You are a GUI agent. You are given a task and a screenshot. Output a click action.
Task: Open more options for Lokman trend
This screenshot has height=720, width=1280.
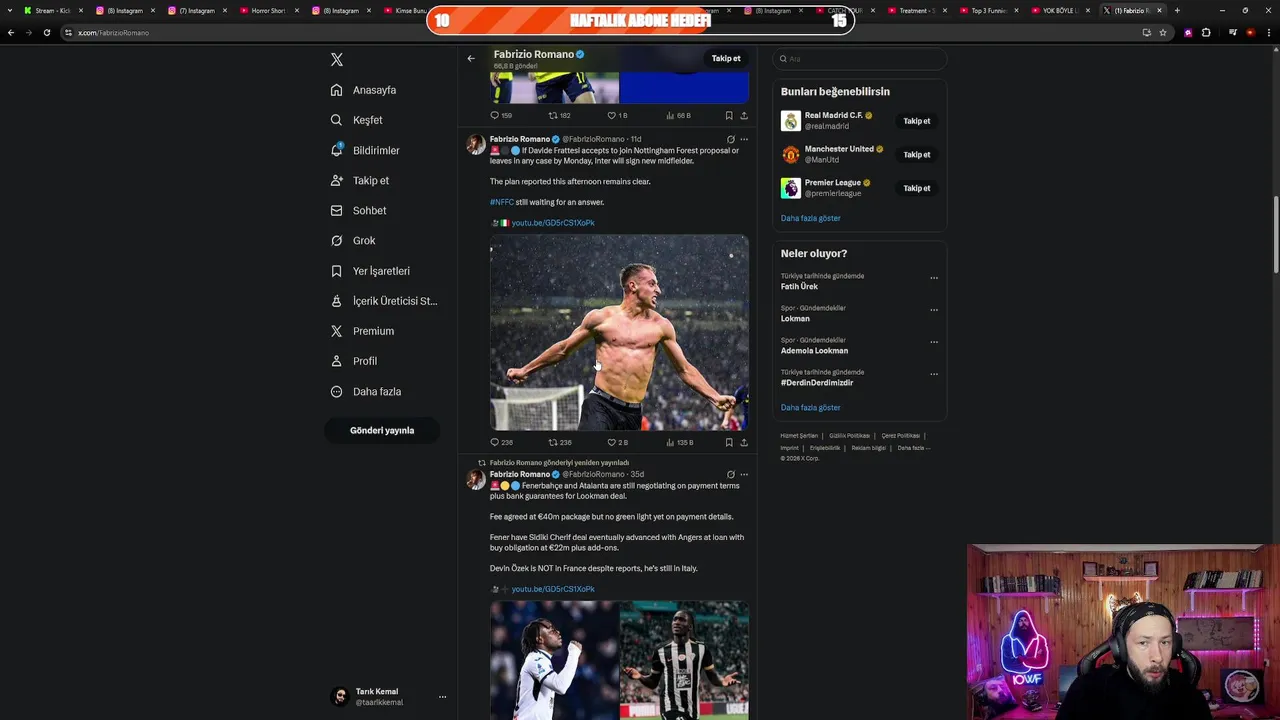point(934,310)
